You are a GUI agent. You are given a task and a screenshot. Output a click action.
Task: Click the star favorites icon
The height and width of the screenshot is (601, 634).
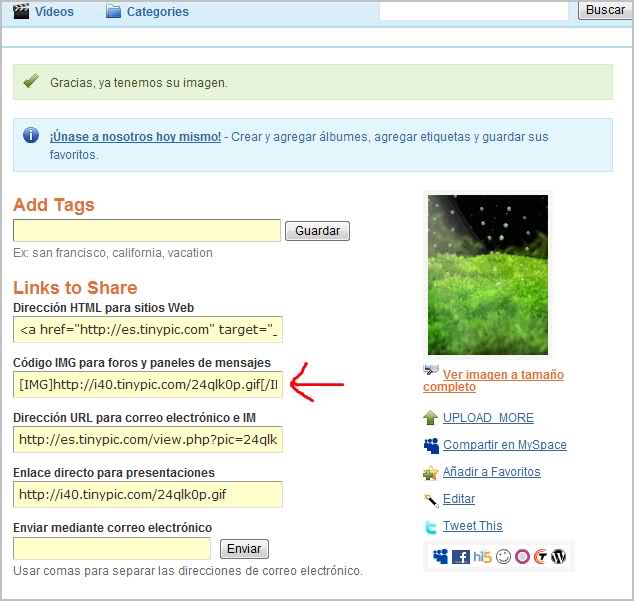tap(431, 472)
